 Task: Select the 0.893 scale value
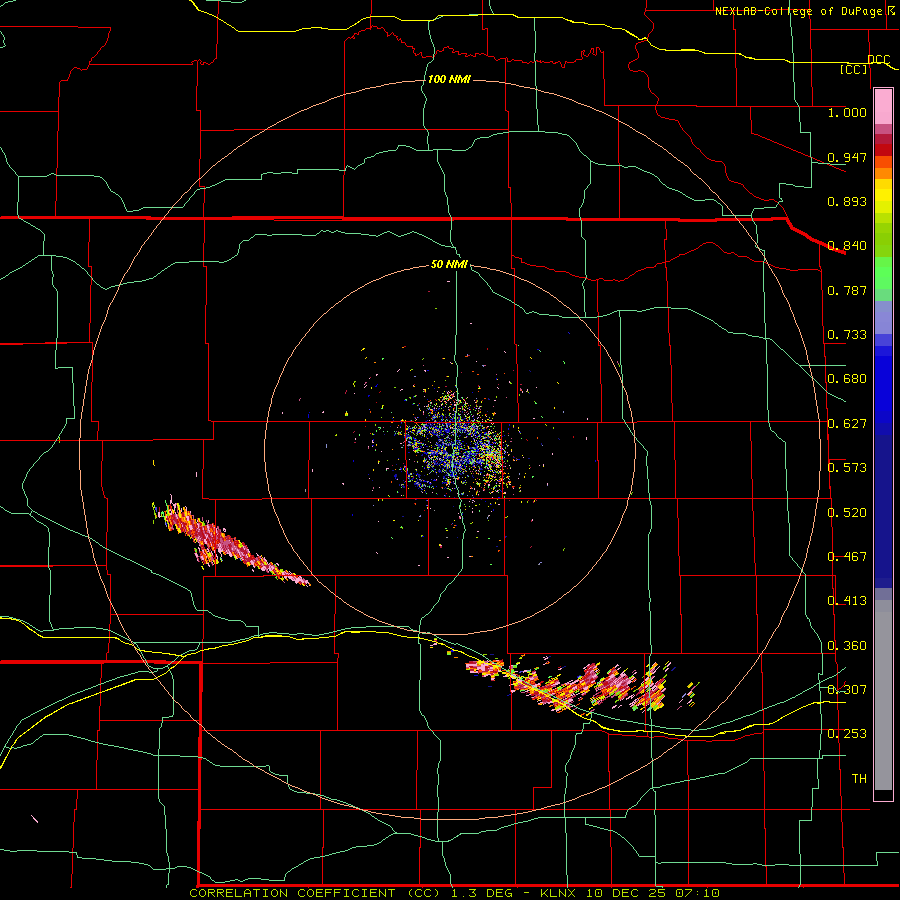(x=847, y=201)
